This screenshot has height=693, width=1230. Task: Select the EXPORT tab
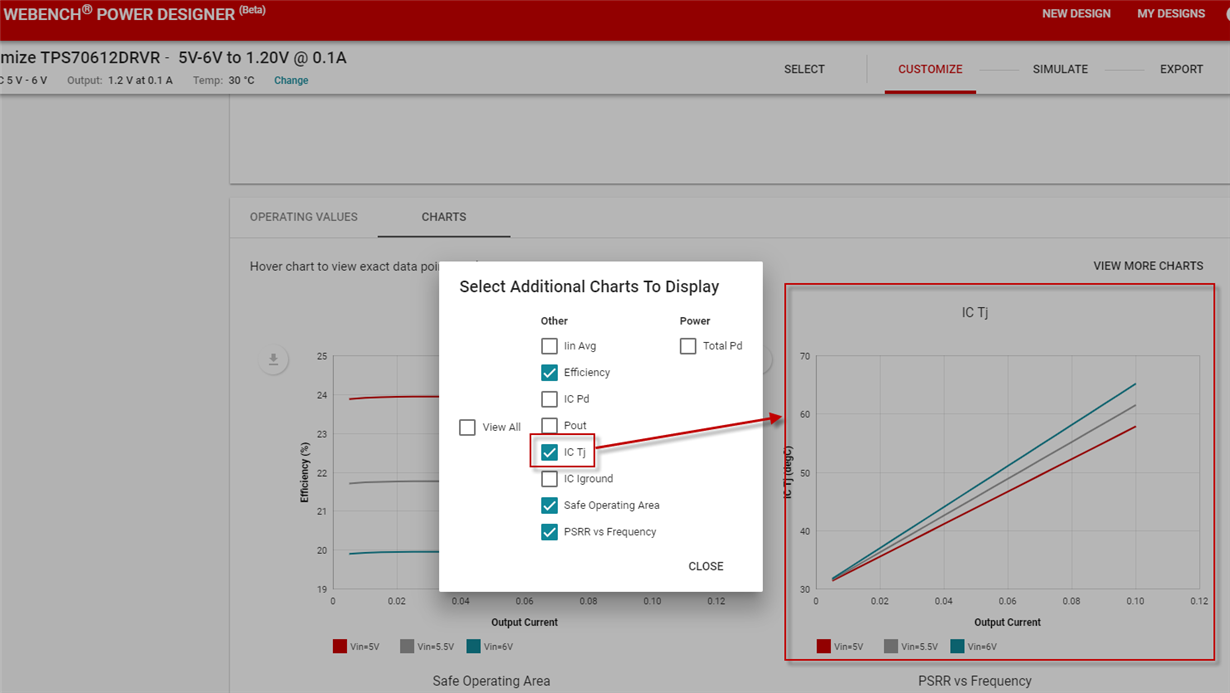[1181, 69]
